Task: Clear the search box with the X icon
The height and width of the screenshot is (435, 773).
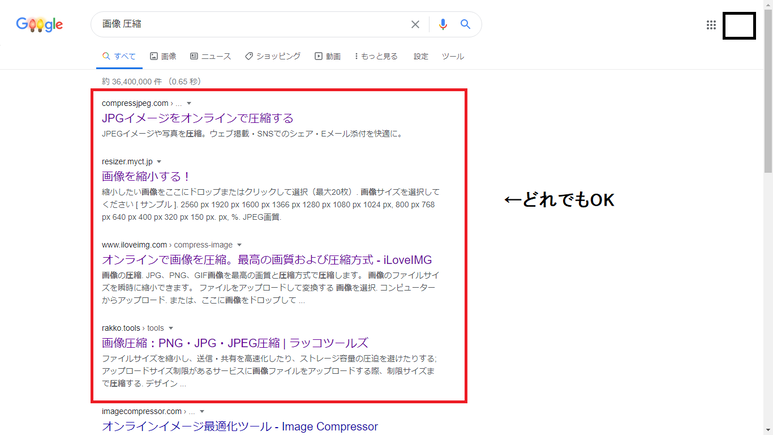Action: coord(415,24)
